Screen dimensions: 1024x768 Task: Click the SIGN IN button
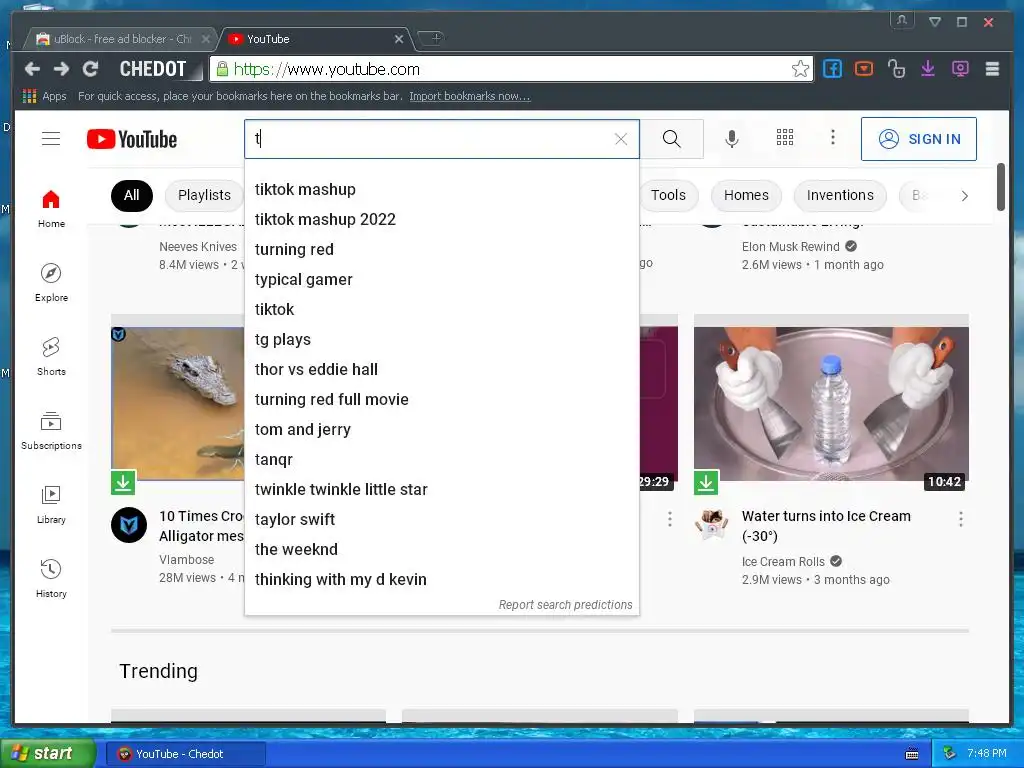coord(918,139)
